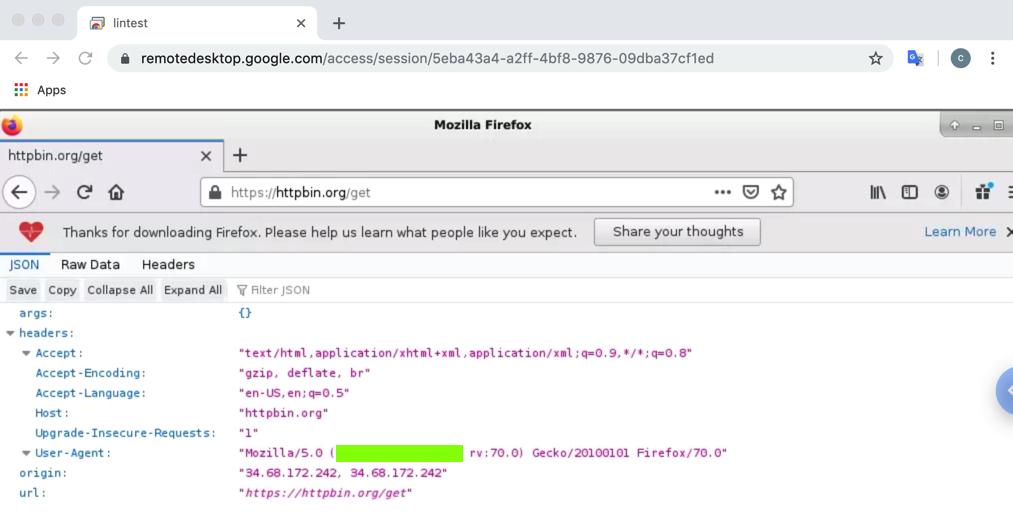Image resolution: width=1013 pixels, height=522 pixels.
Task: Open Firefox page actions ellipsis menu
Action: pos(722,192)
